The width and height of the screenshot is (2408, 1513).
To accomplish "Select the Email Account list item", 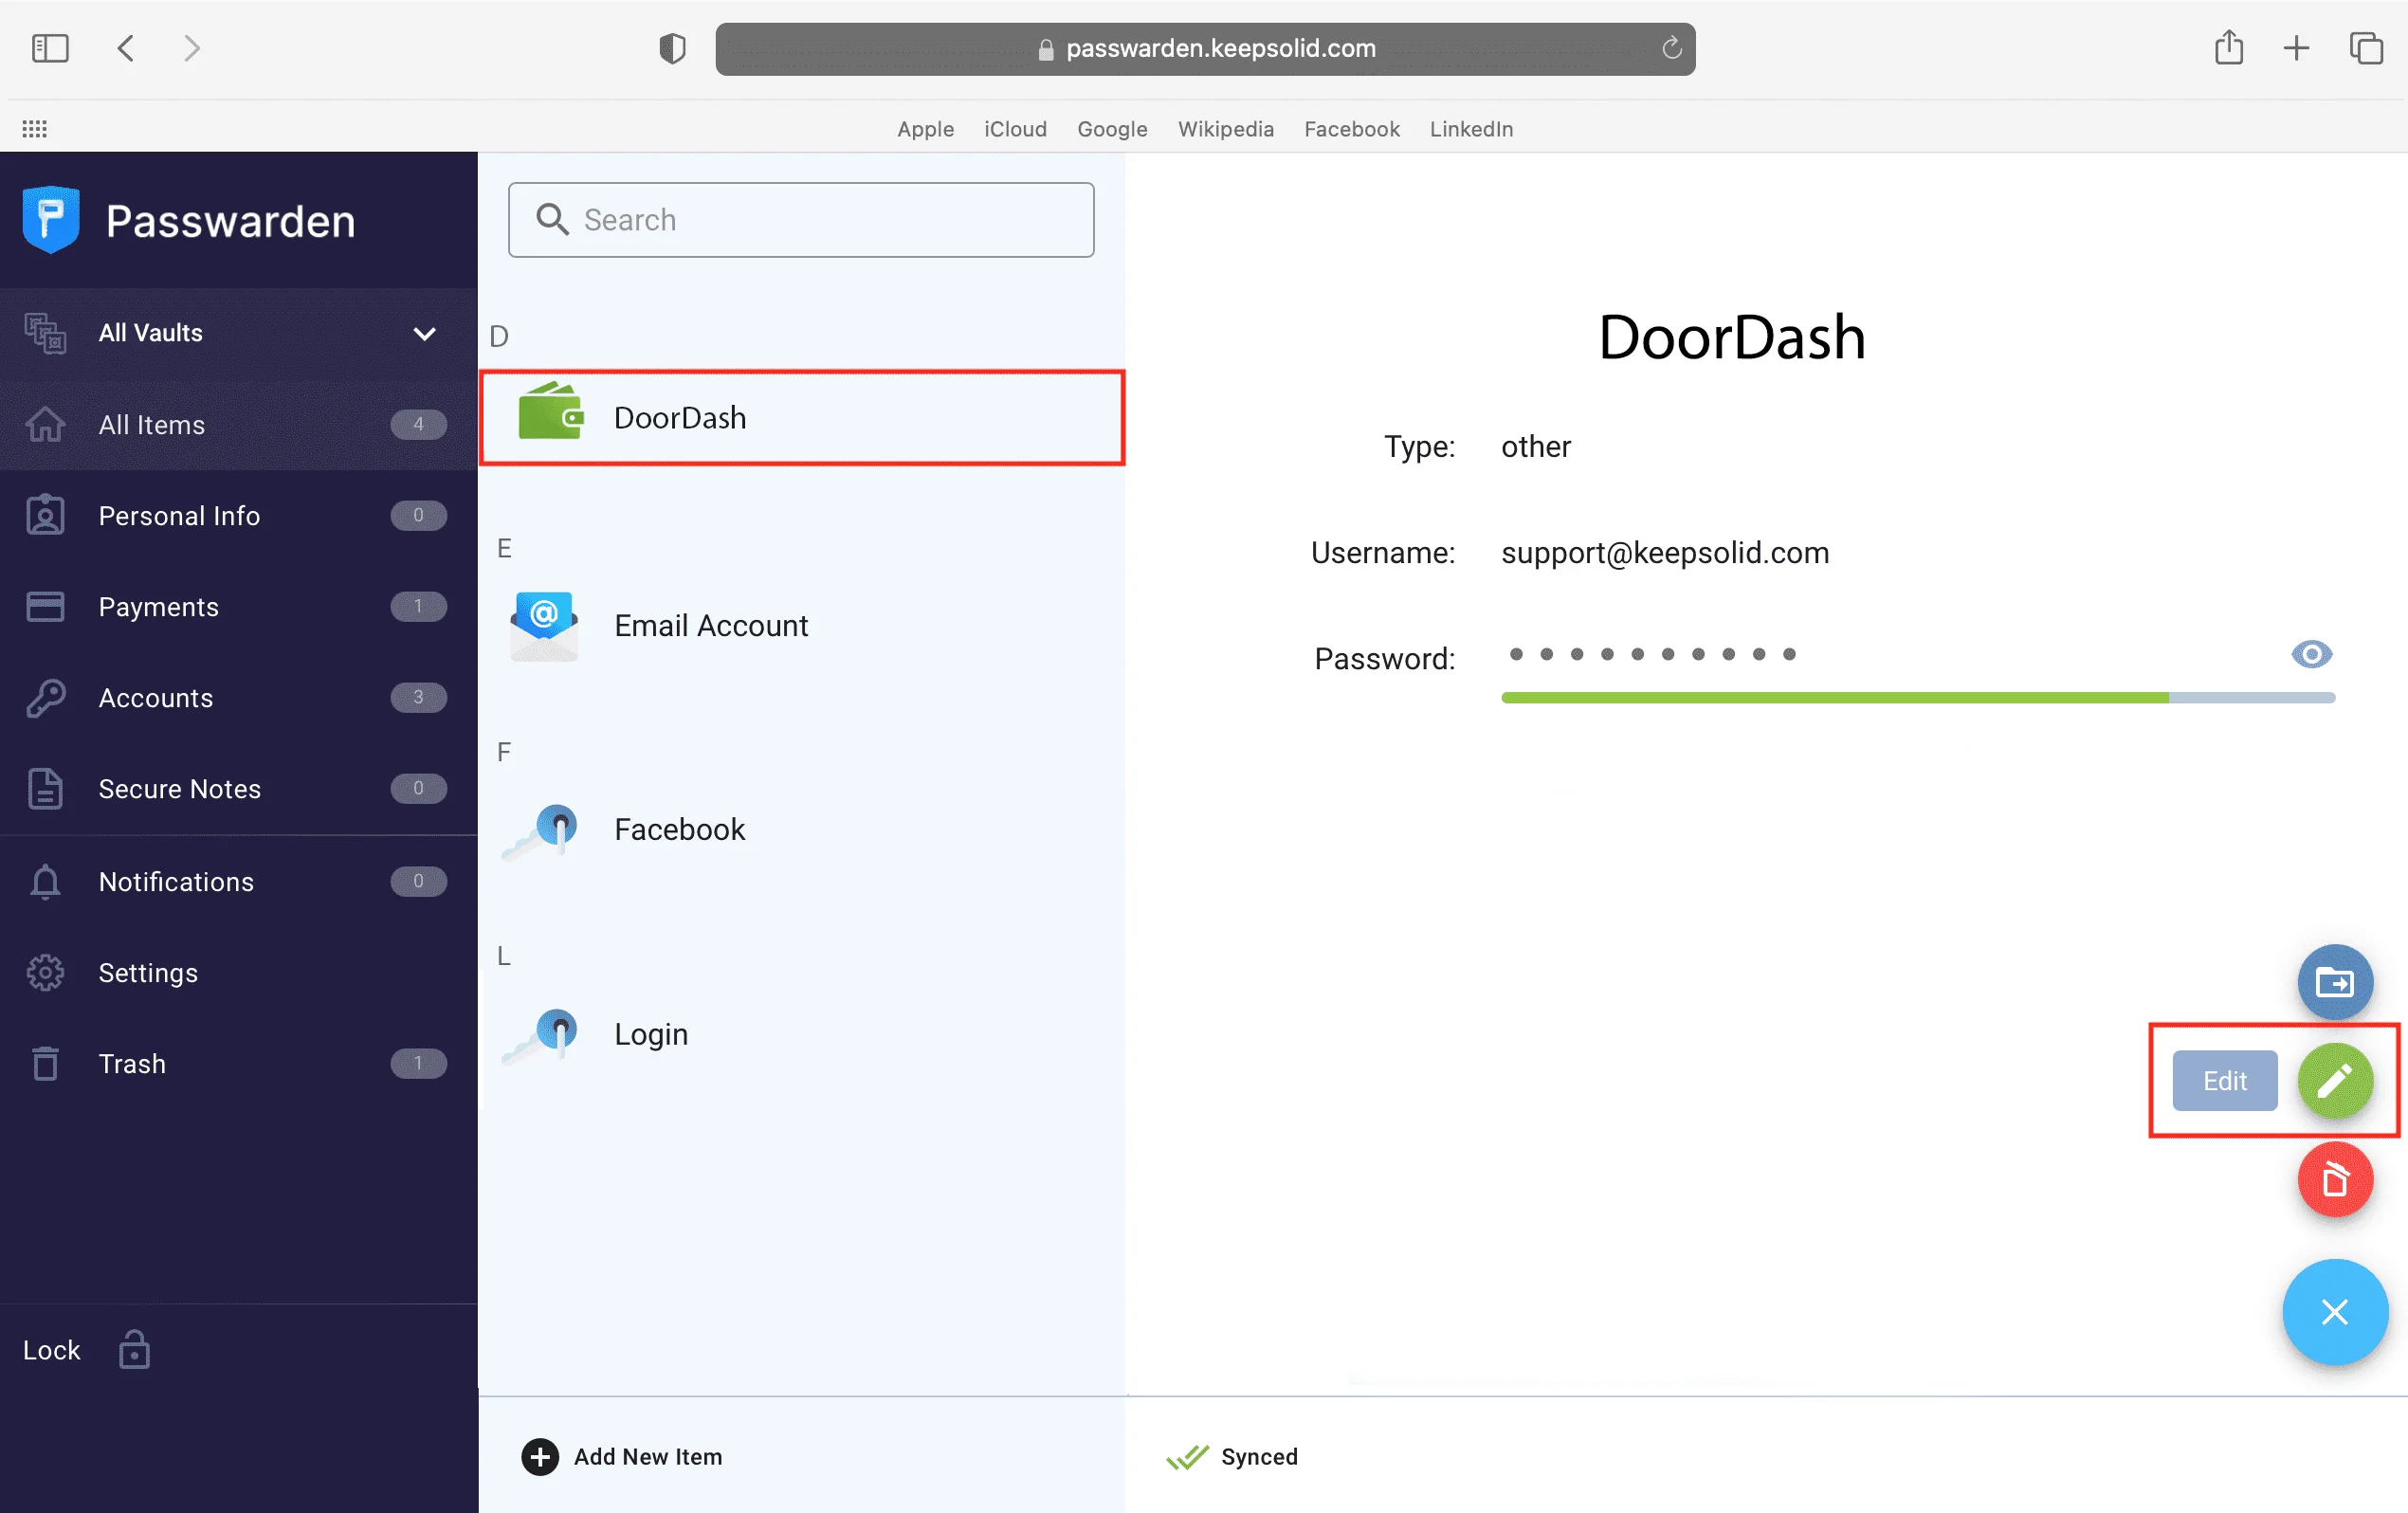I will coord(710,625).
